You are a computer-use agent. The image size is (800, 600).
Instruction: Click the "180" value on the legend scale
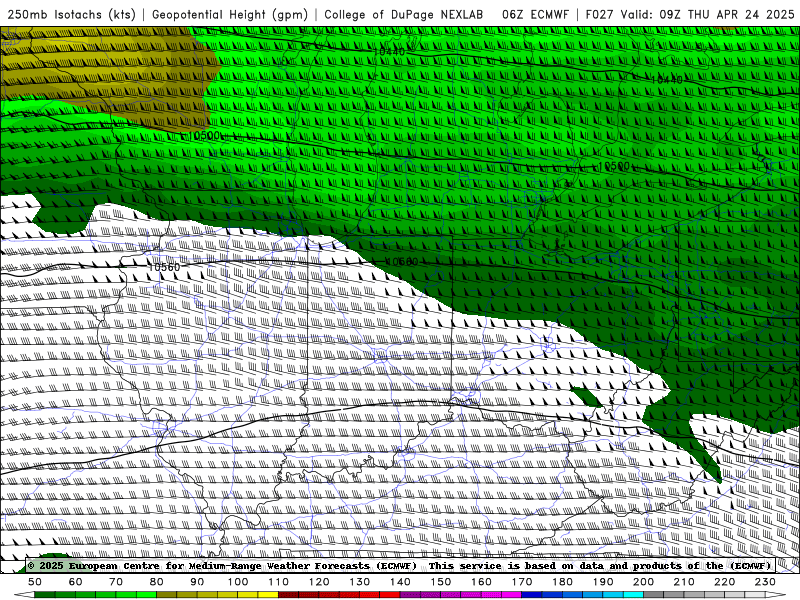click(562, 582)
